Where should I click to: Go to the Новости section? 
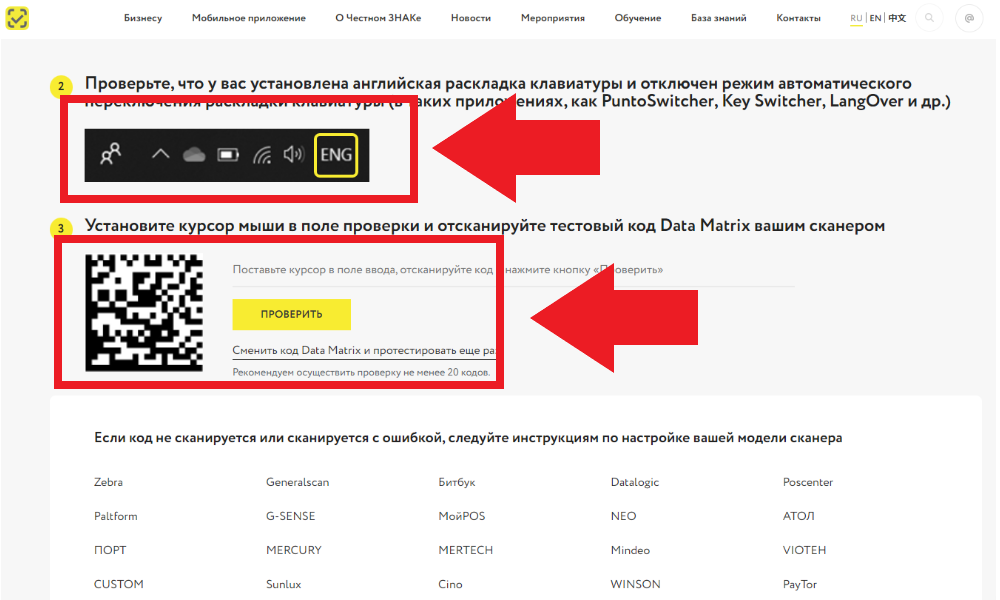471,18
